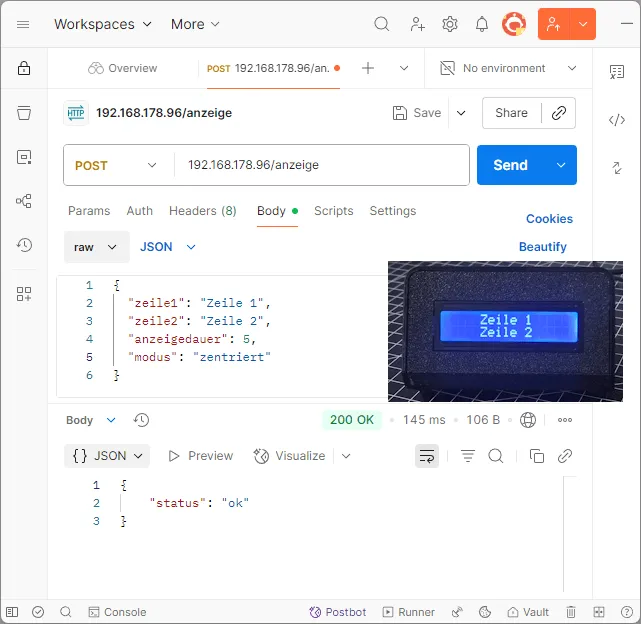
Task: Open the No environment selector
Action: coord(510,69)
